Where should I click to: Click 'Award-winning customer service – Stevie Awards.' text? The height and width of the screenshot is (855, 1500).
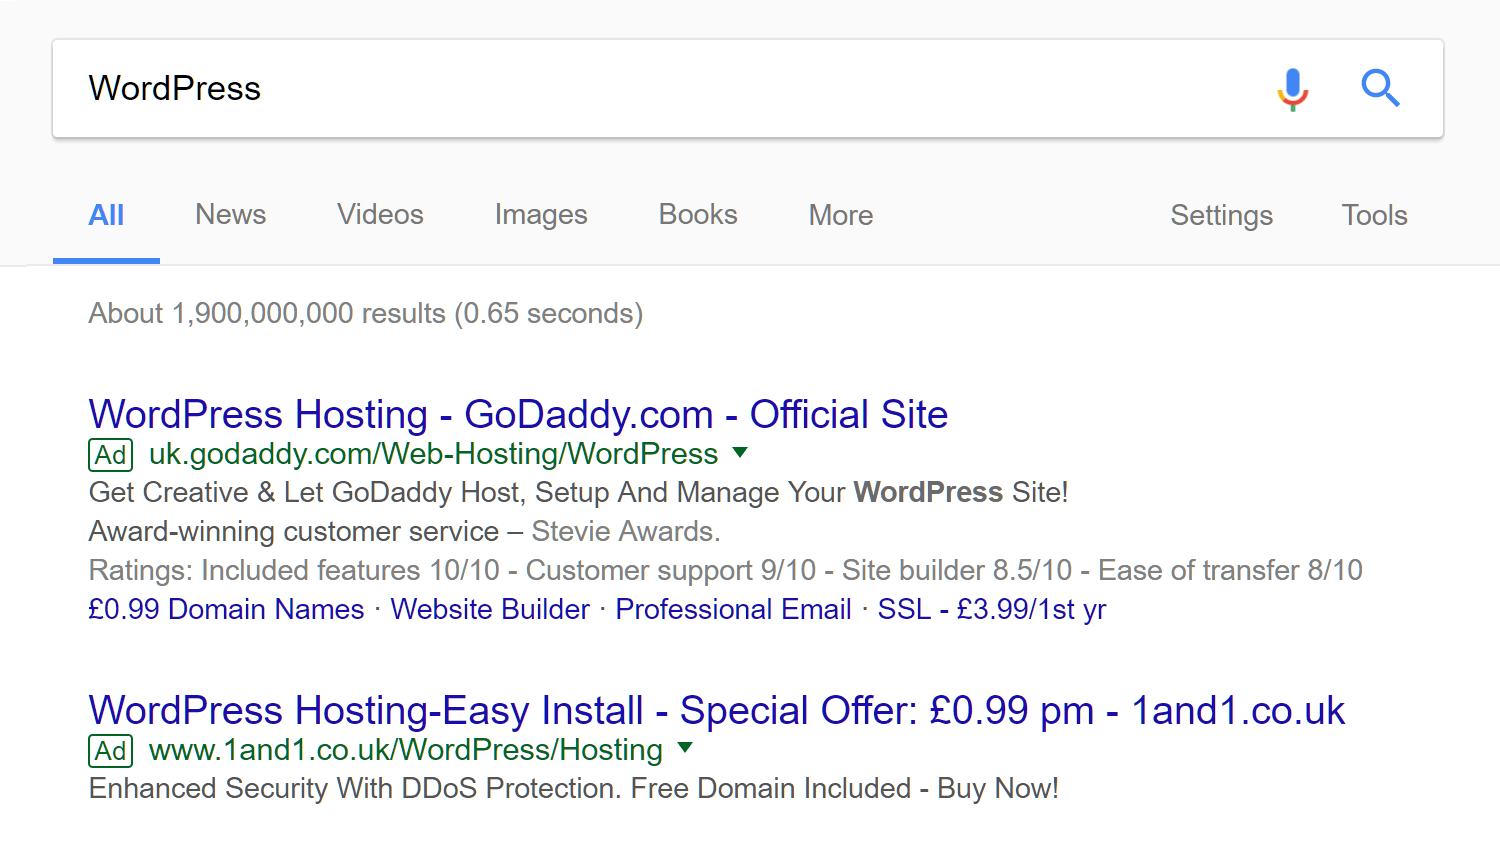tap(405, 531)
